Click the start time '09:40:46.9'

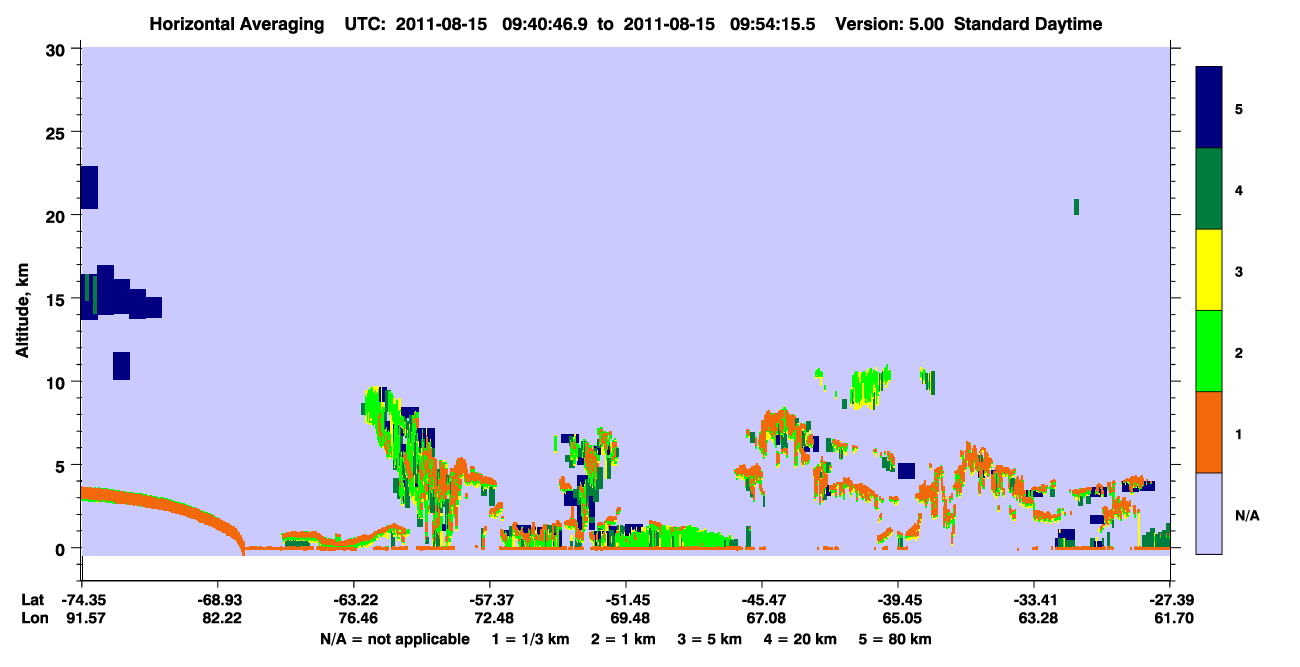(546, 24)
